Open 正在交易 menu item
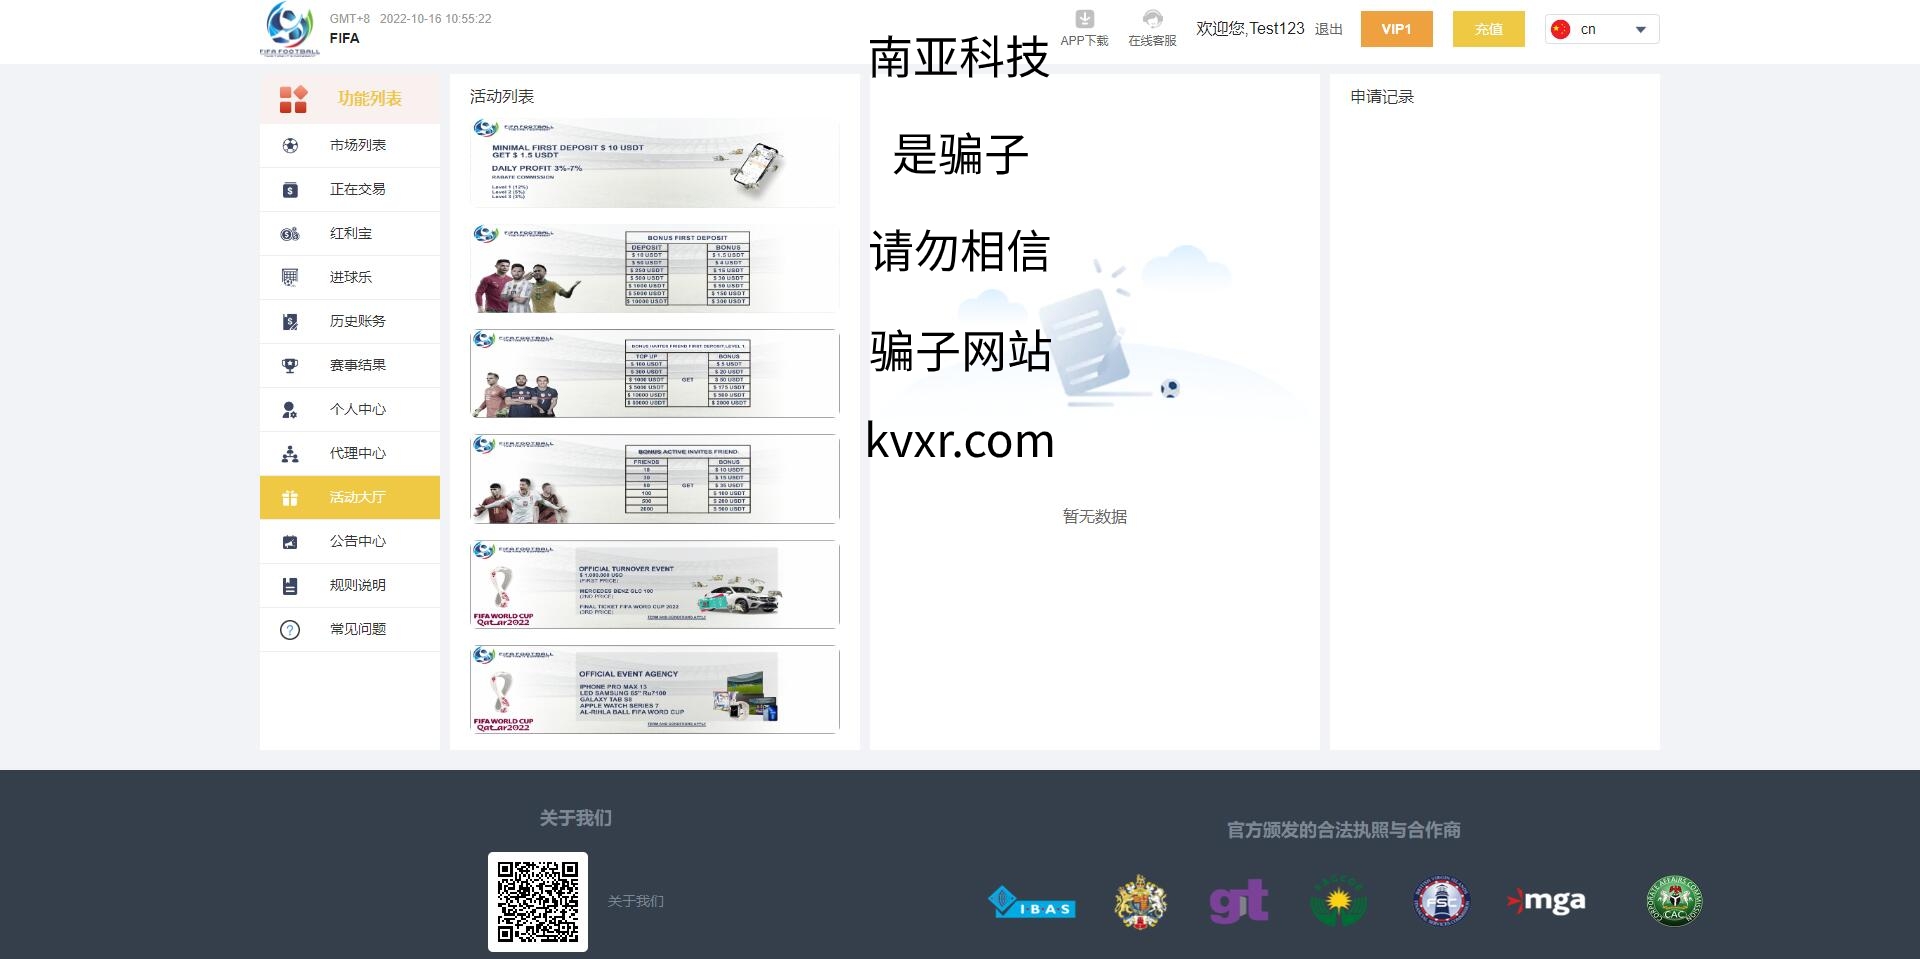Screen dimensions: 1920x959 click(x=350, y=189)
